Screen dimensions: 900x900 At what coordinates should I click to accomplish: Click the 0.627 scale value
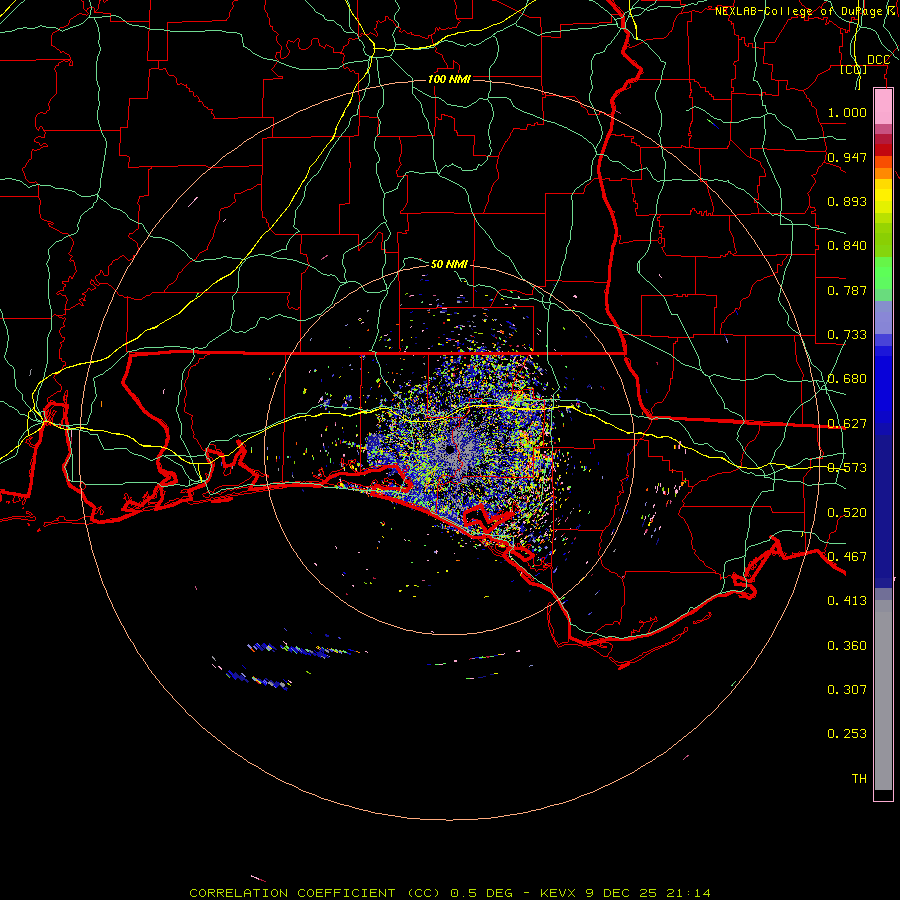pyautogui.click(x=847, y=424)
